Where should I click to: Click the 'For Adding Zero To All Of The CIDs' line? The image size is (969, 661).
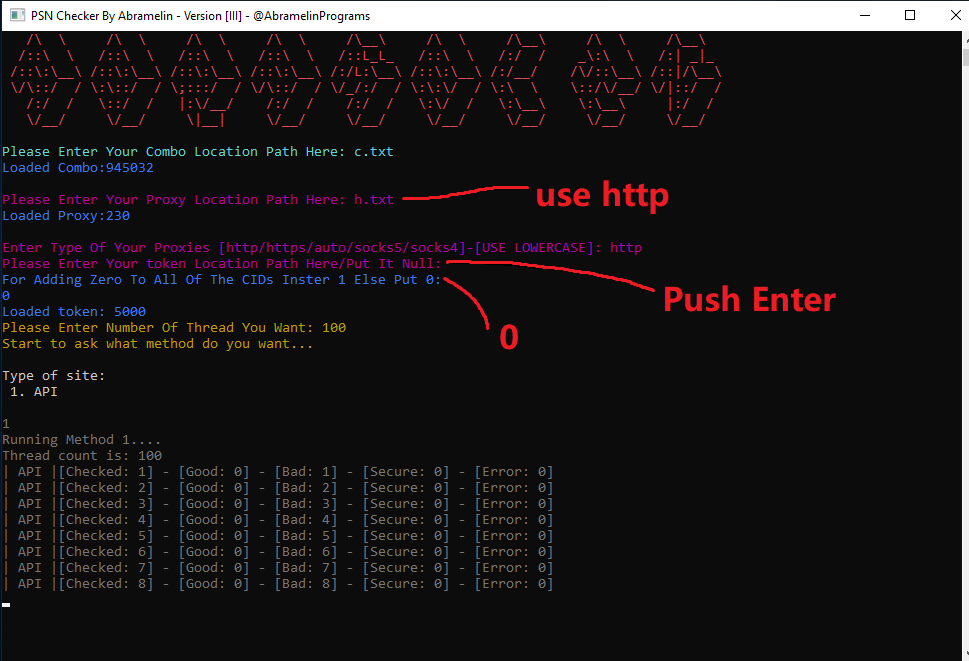click(221, 280)
